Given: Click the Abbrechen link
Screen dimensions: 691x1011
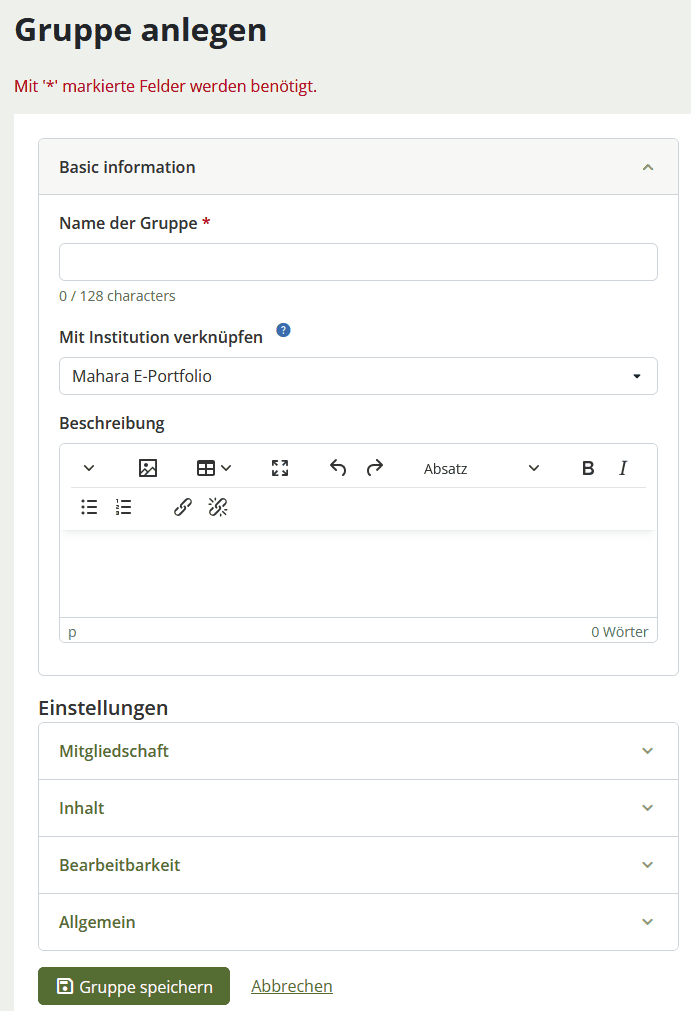Looking at the screenshot, I should click(292, 986).
